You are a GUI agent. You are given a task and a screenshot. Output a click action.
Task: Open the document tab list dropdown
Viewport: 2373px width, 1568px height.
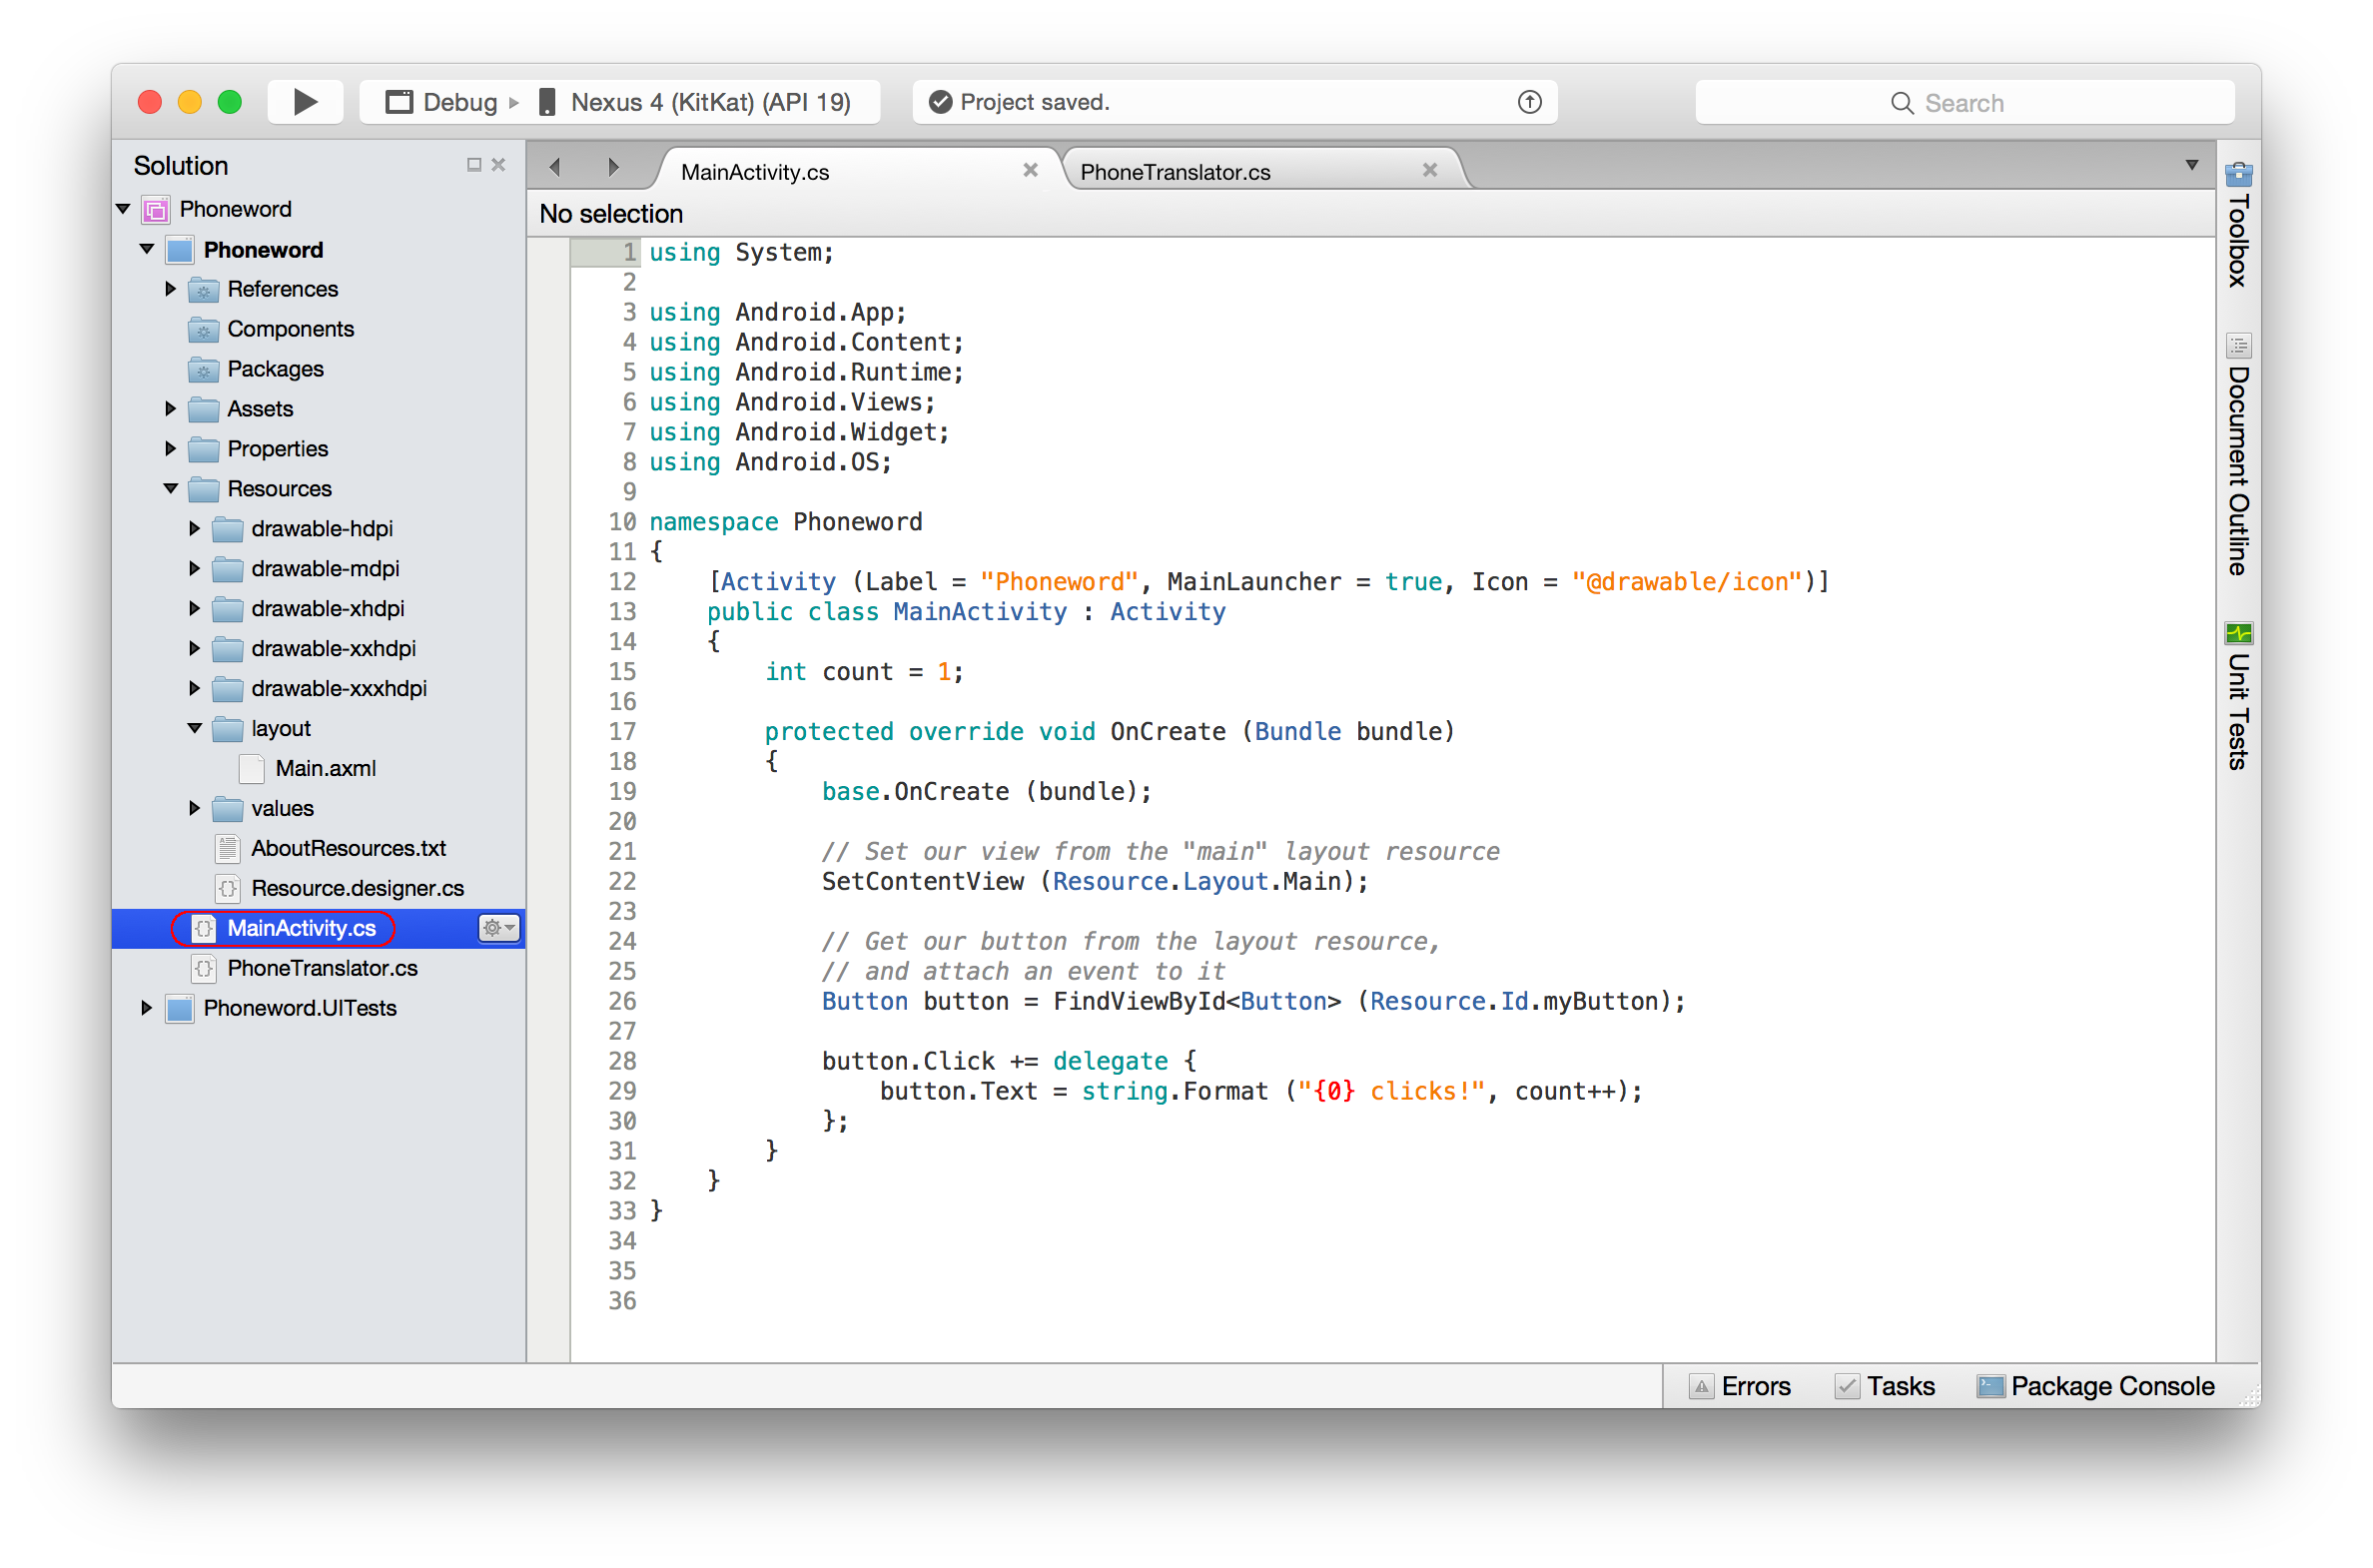2191,165
